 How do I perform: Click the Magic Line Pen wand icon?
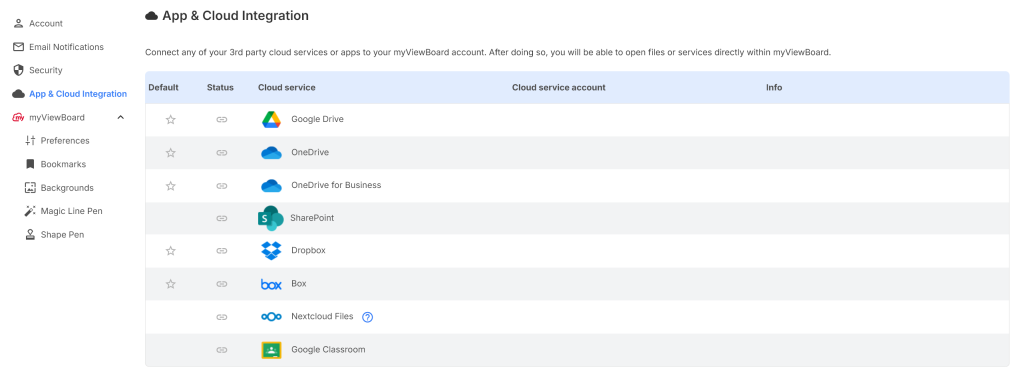click(30, 211)
